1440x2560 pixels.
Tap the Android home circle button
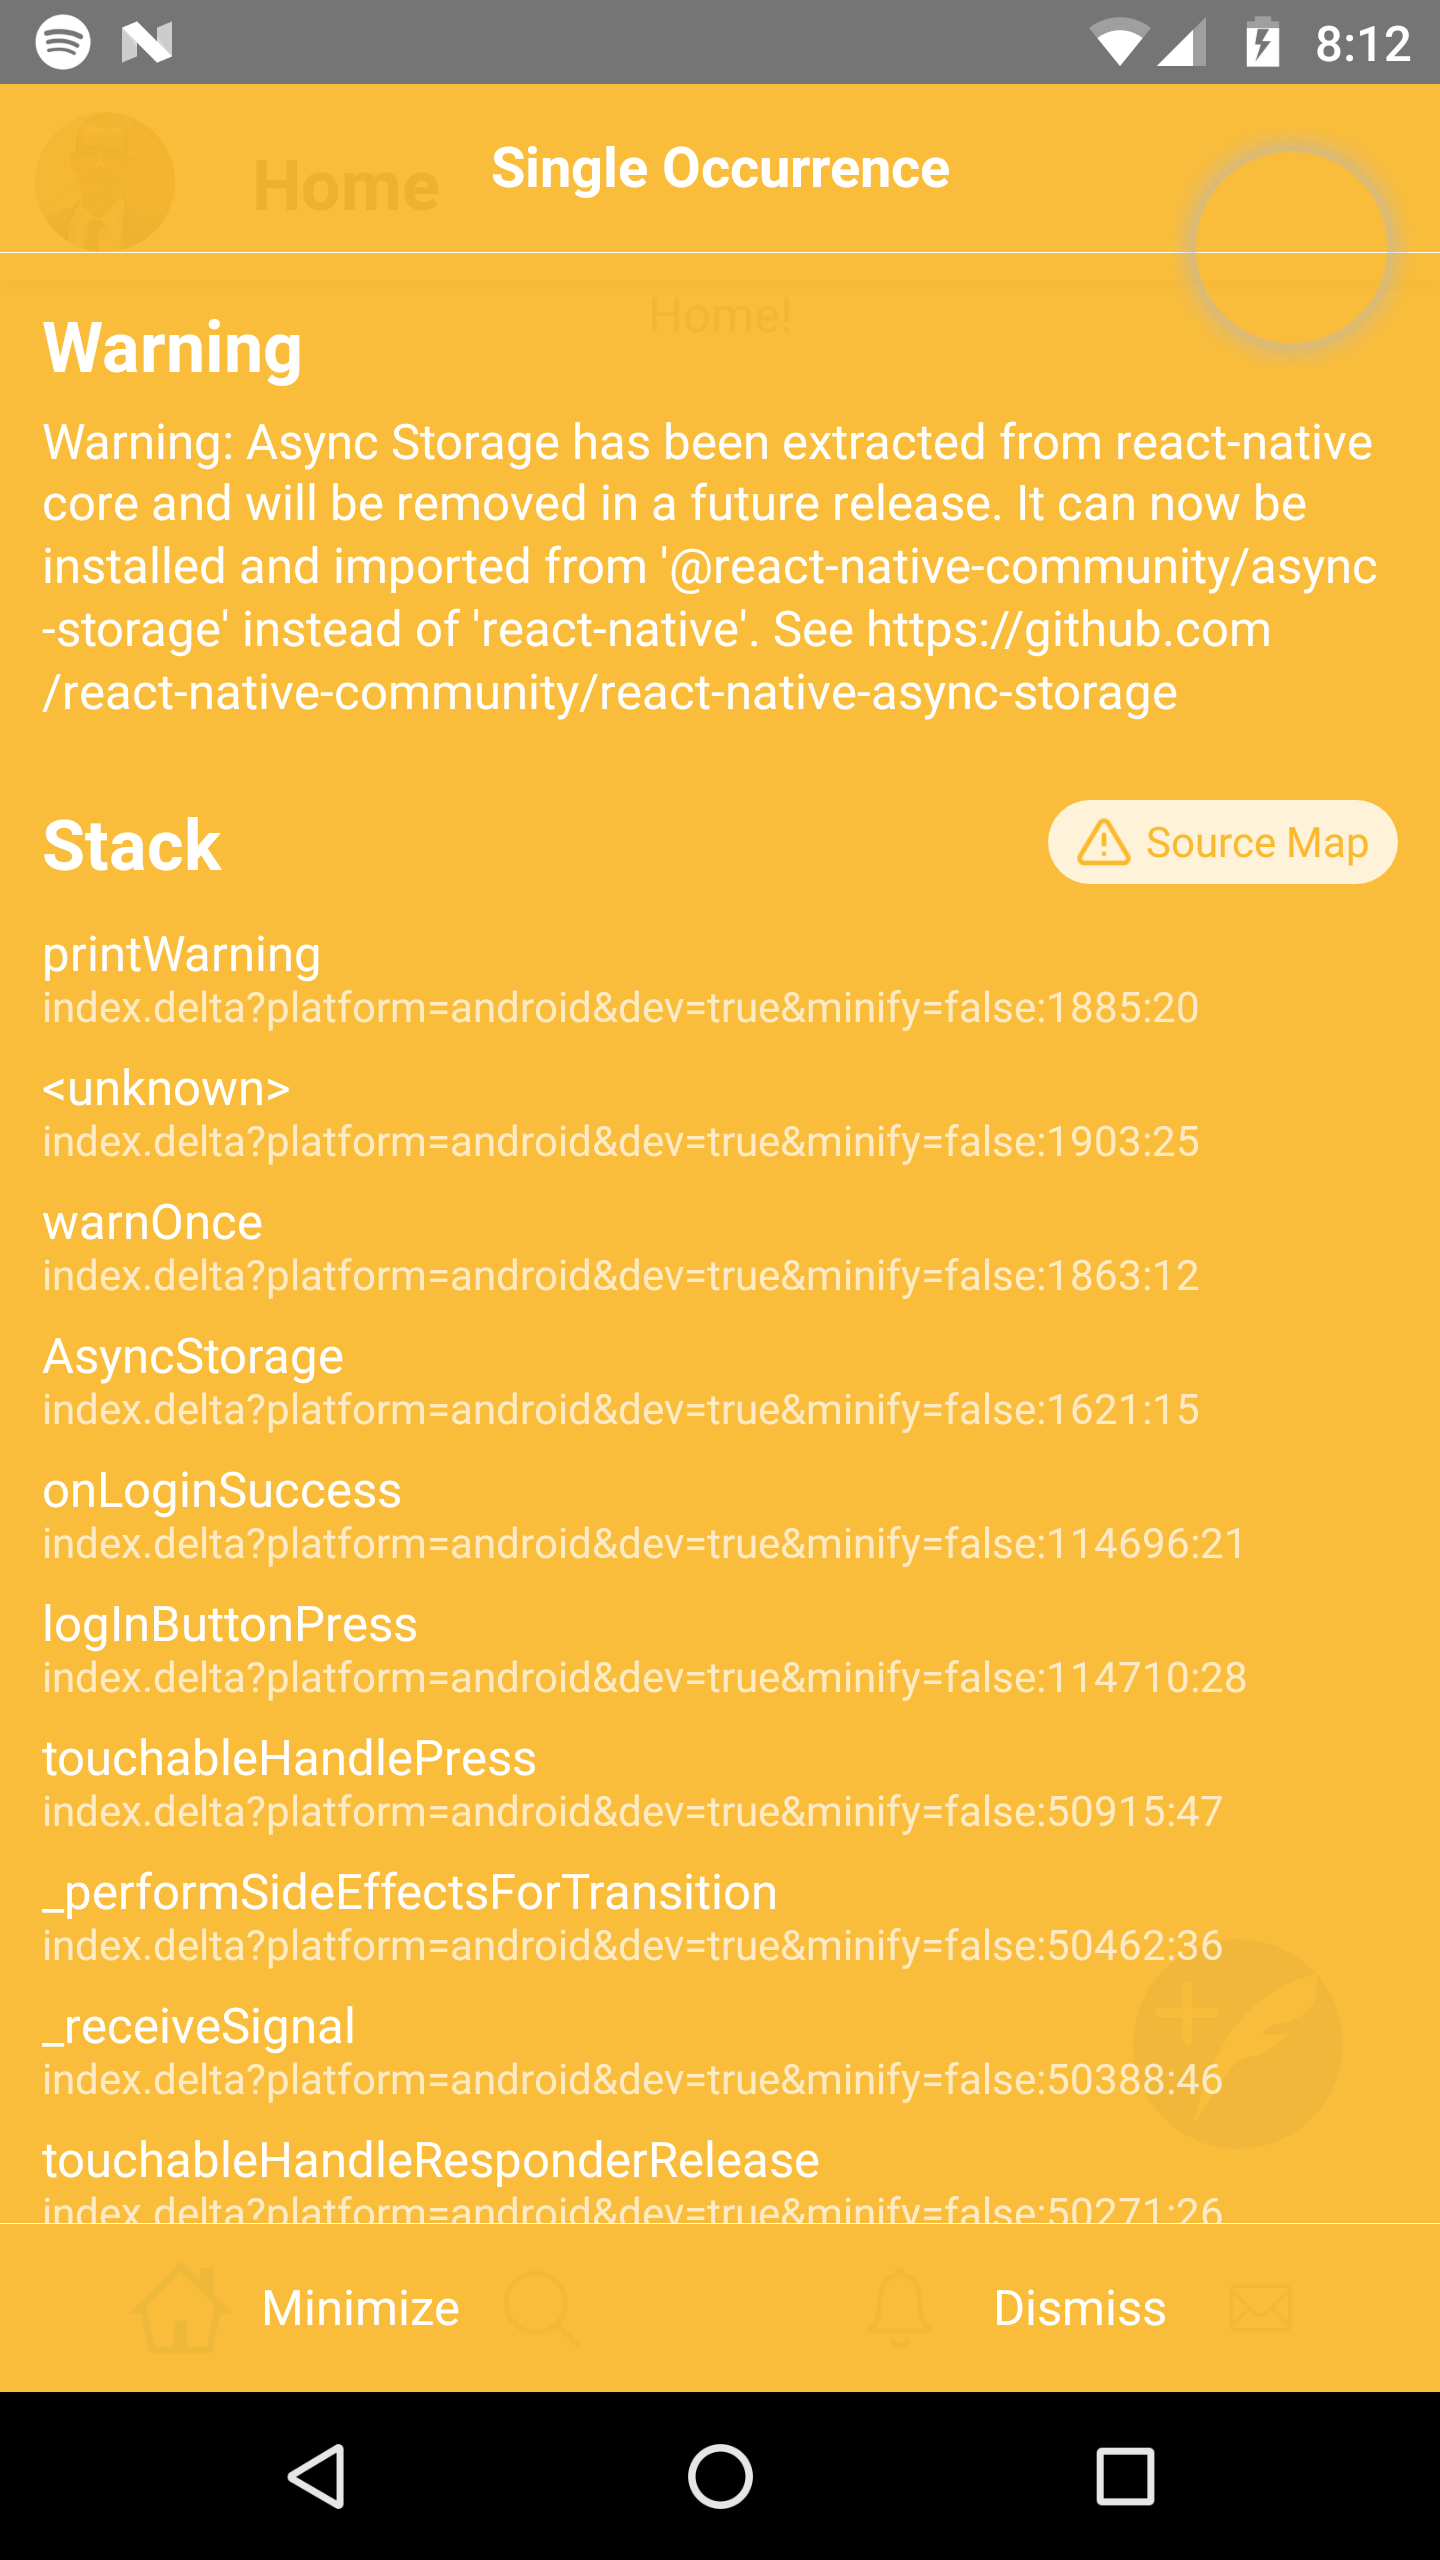pos(720,2476)
